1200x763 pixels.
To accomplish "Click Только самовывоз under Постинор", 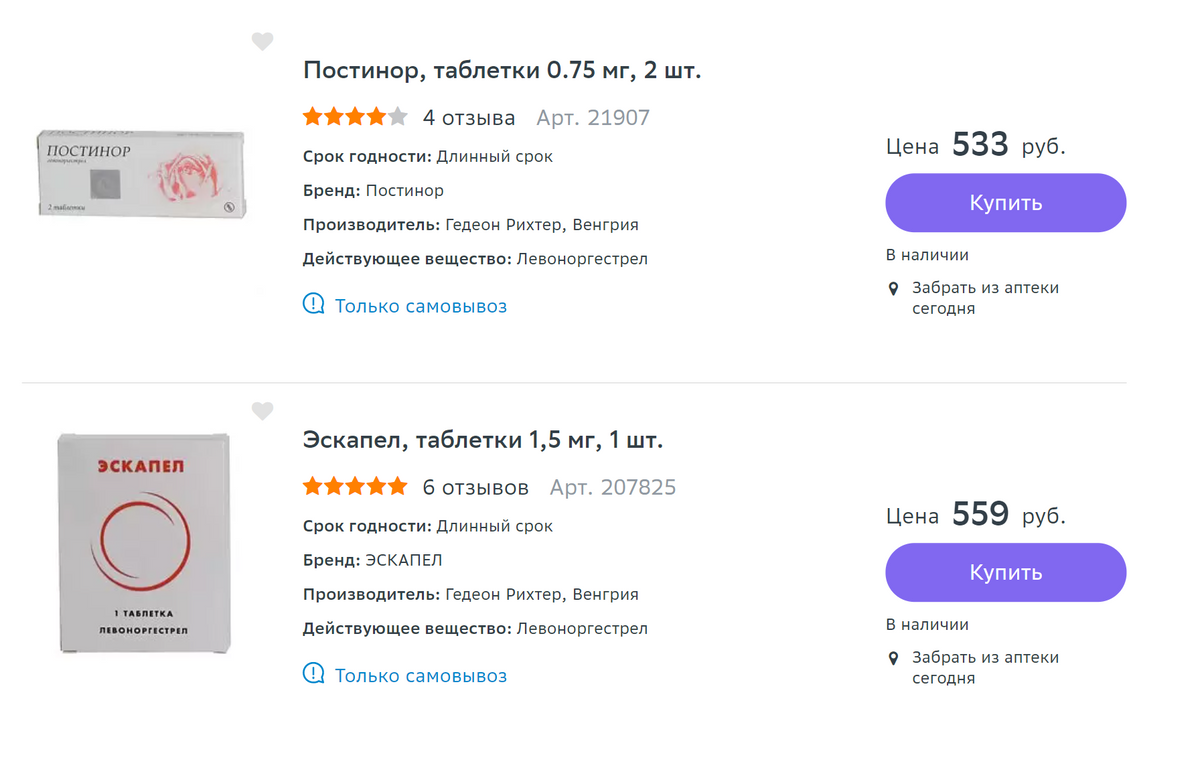I will tap(421, 306).
